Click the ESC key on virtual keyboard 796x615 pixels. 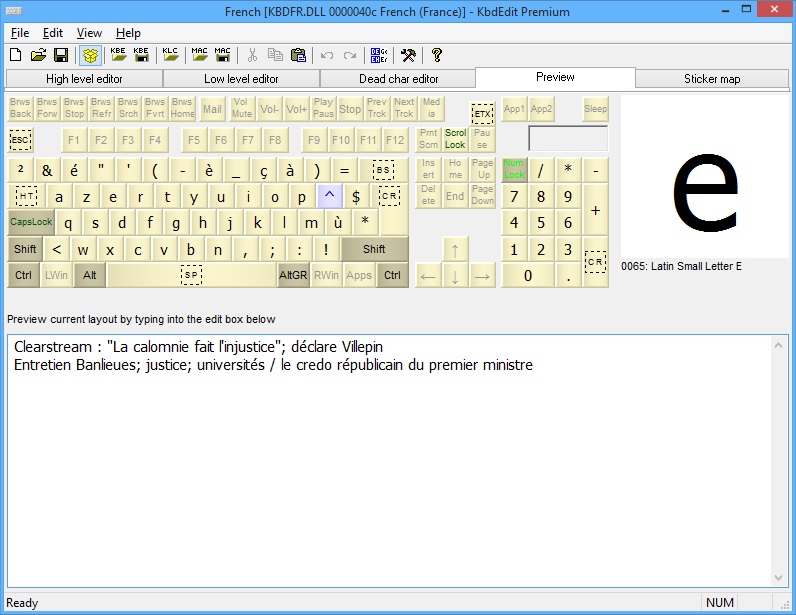pyautogui.click(x=20, y=140)
